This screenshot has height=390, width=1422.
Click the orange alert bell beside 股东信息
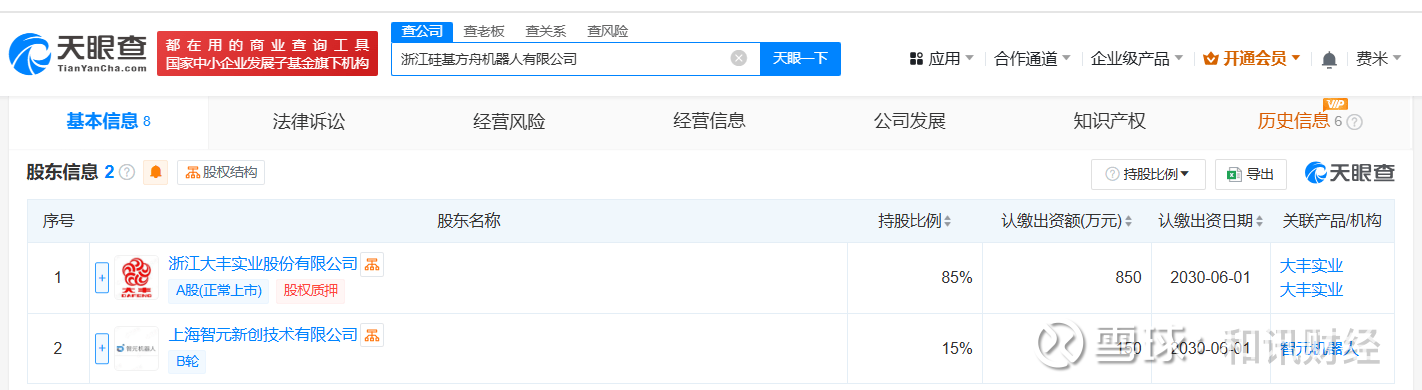point(156,172)
